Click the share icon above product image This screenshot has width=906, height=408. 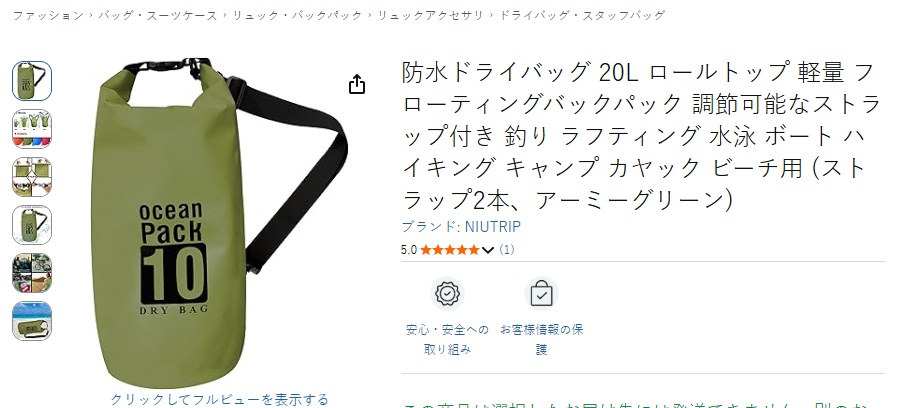coord(357,84)
